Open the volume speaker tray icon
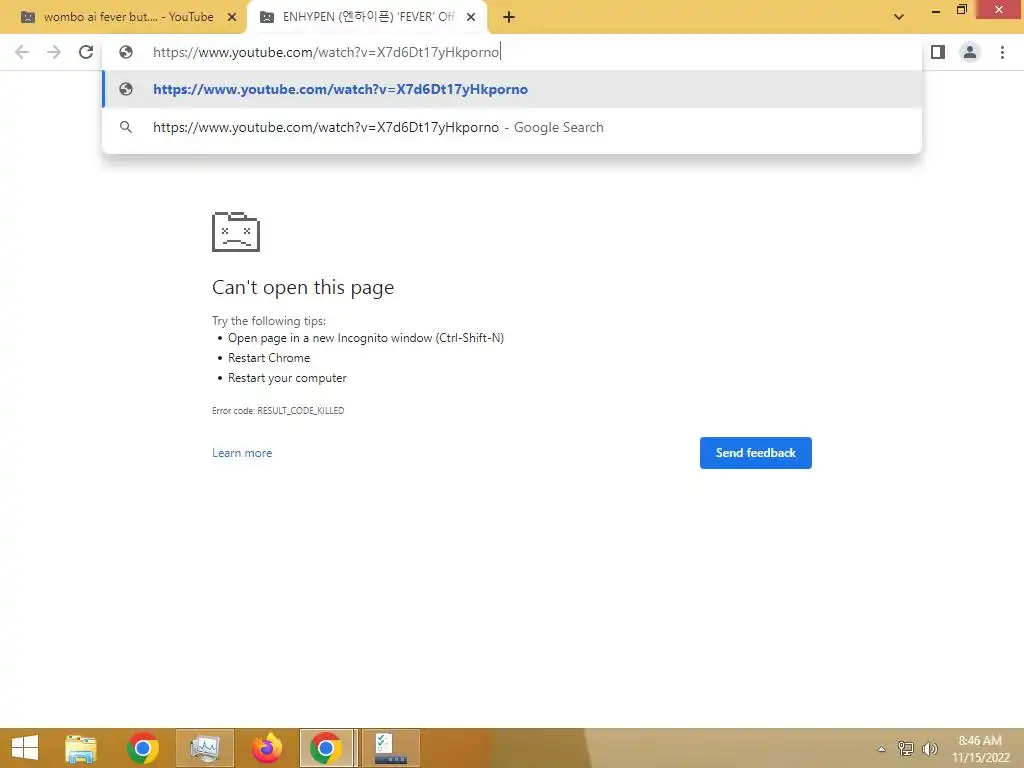 click(x=929, y=748)
